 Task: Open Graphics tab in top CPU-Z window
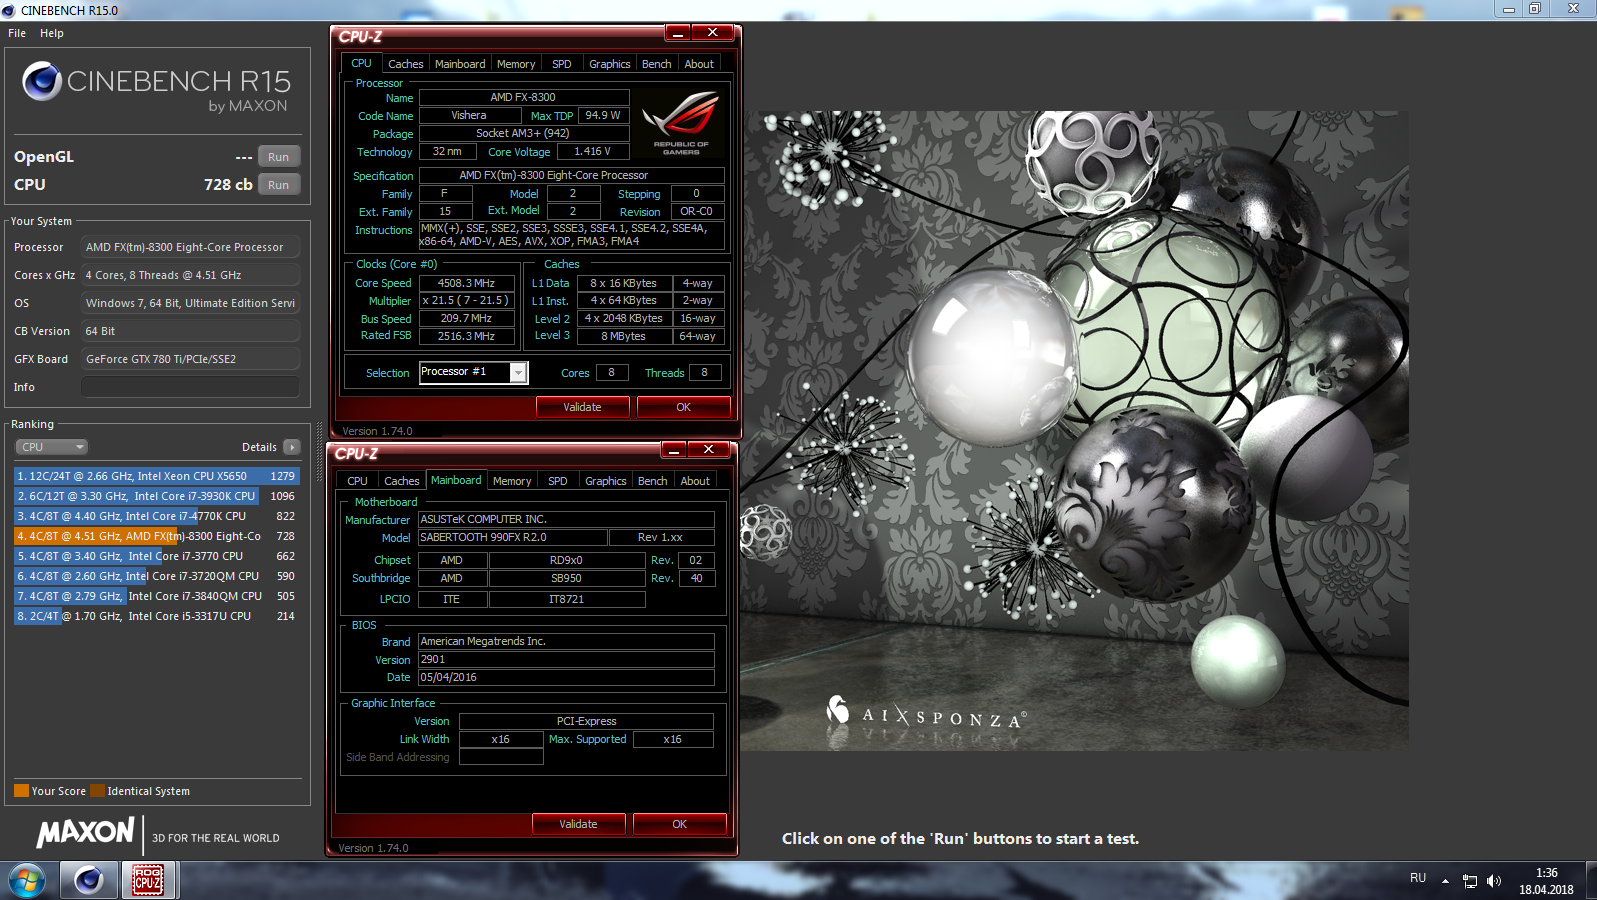(610, 64)
